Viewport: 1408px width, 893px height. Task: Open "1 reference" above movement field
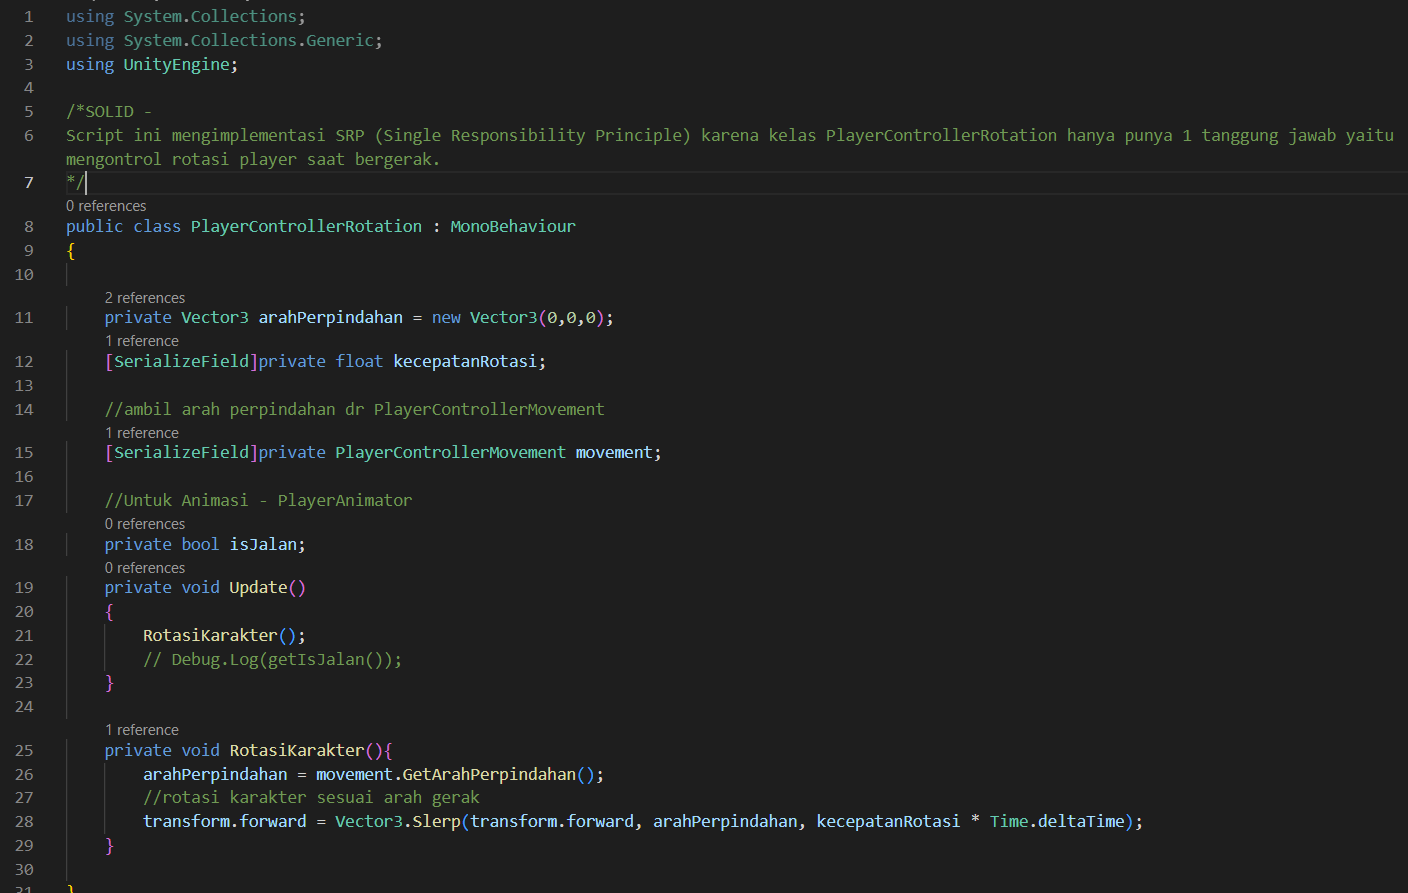pyautogui.click(x=141, y=433)
